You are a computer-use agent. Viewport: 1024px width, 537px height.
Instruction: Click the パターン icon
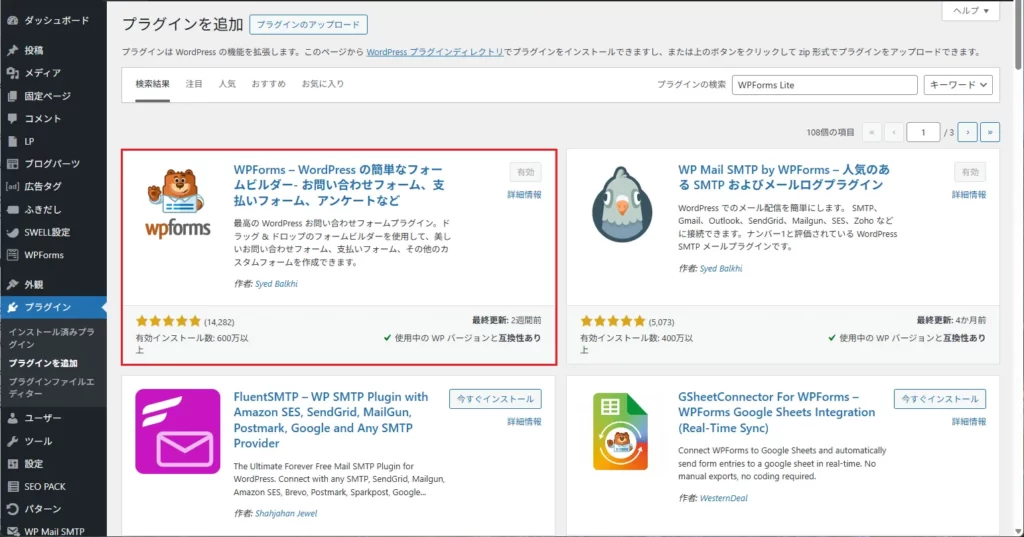(12, 509)
